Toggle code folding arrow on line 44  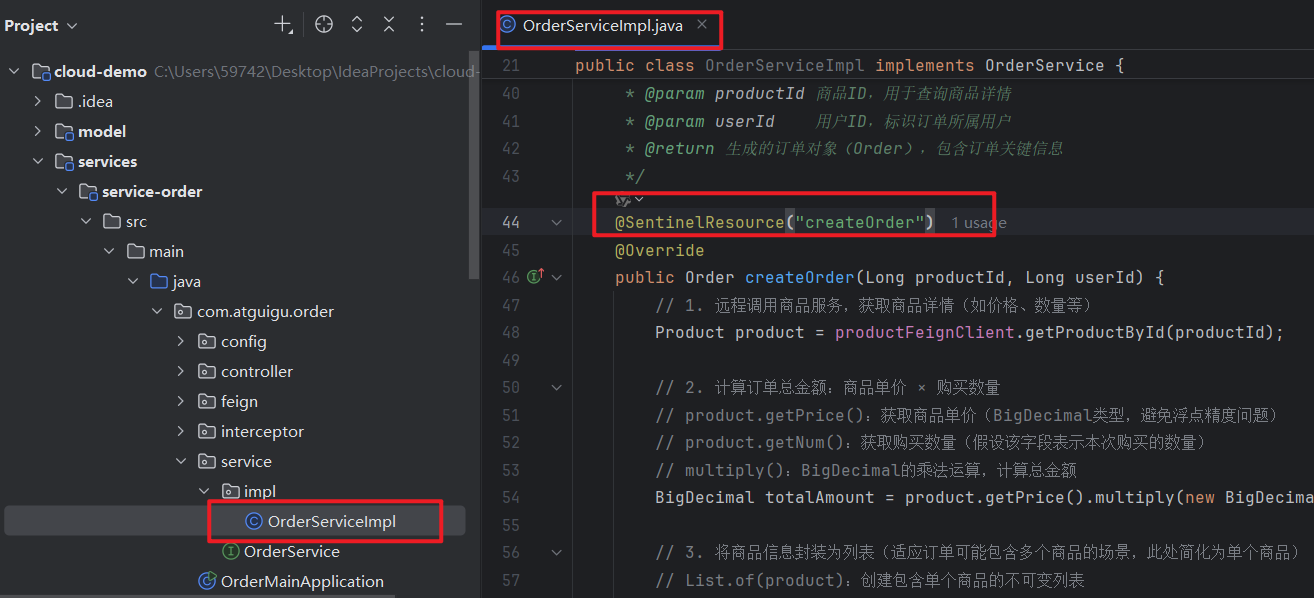(x=557, y=222)
